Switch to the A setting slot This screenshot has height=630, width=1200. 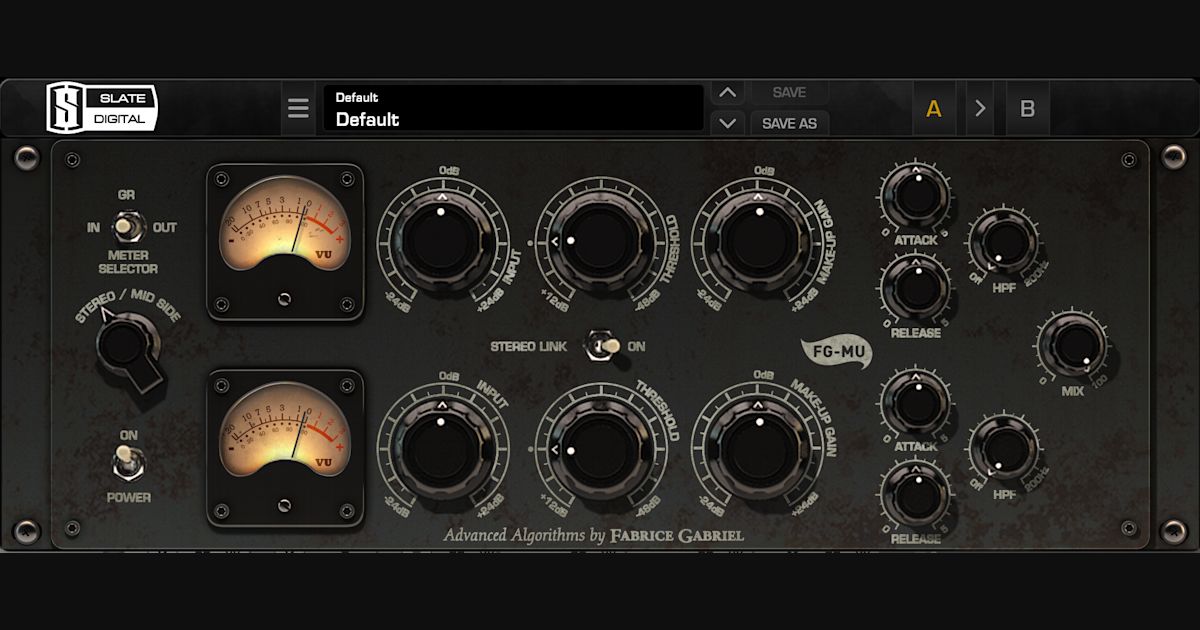tap(933, 109)
